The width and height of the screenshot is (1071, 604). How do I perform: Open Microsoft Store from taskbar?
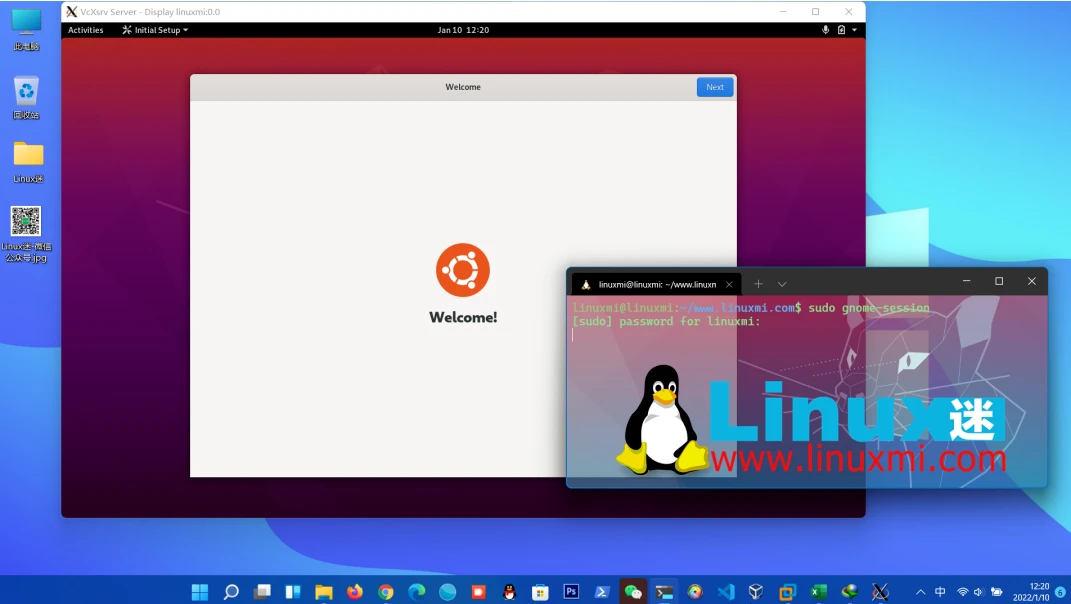point(540,592)
